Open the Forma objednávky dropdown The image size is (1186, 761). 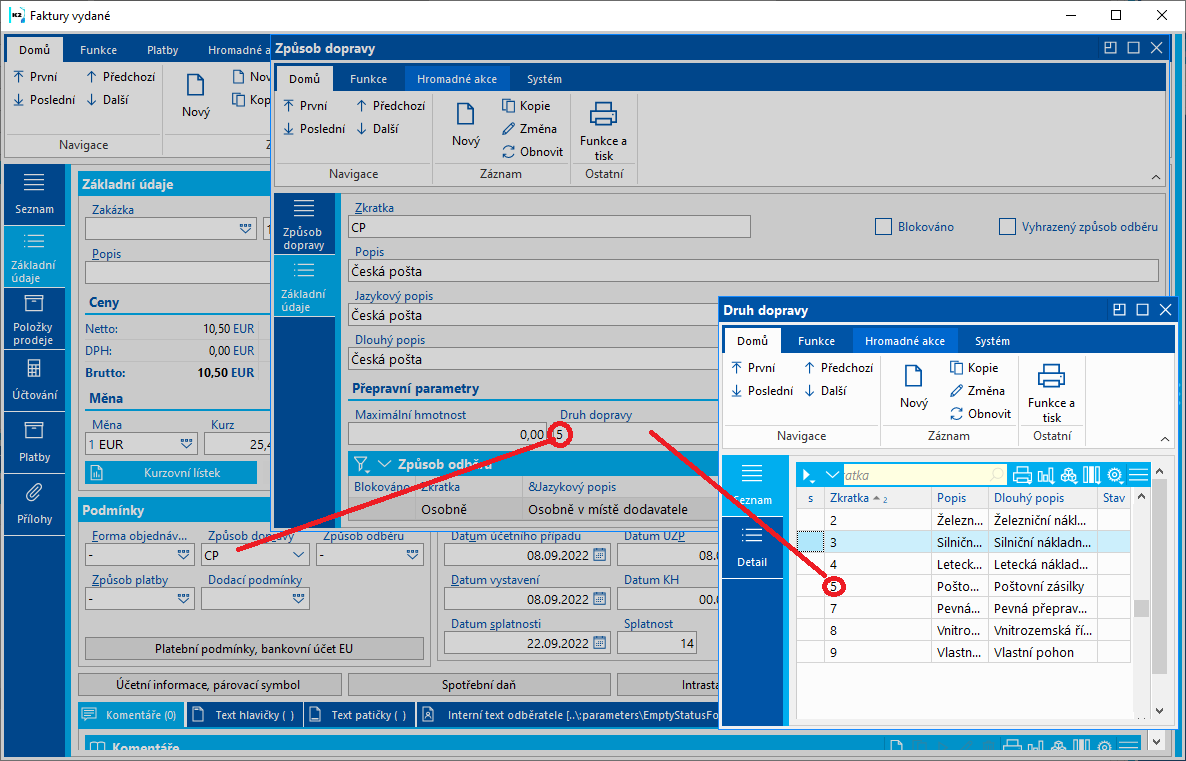(184, 554)
